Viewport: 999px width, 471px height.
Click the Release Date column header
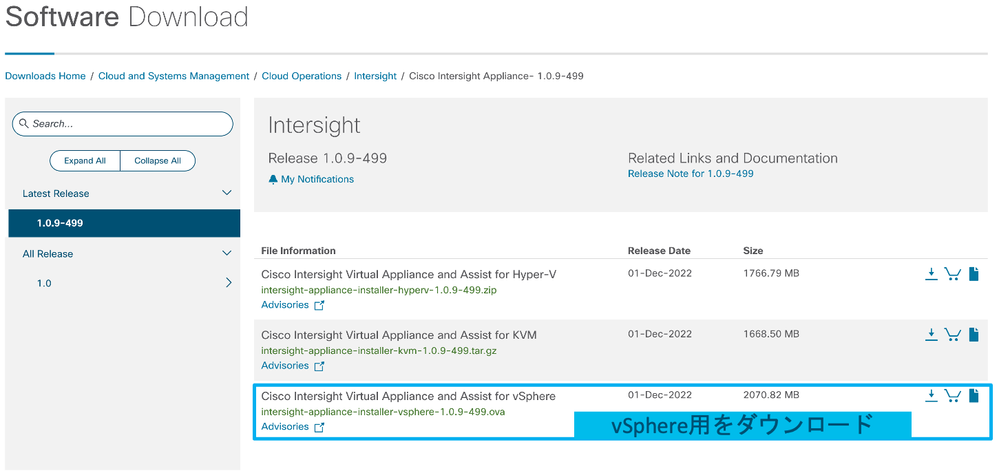(x=659, y=250)
